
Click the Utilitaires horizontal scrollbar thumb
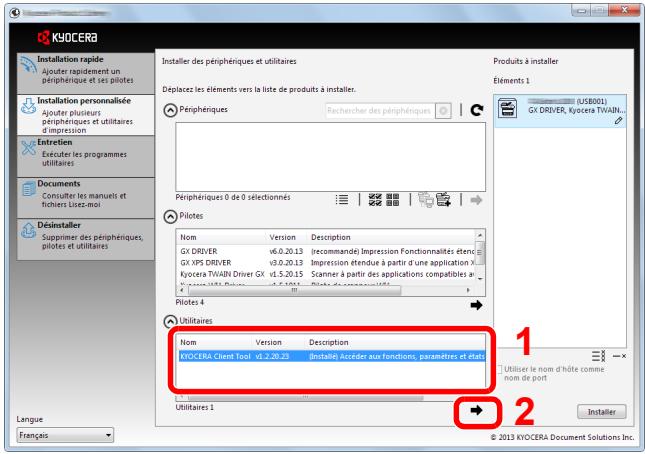point(306,397)
